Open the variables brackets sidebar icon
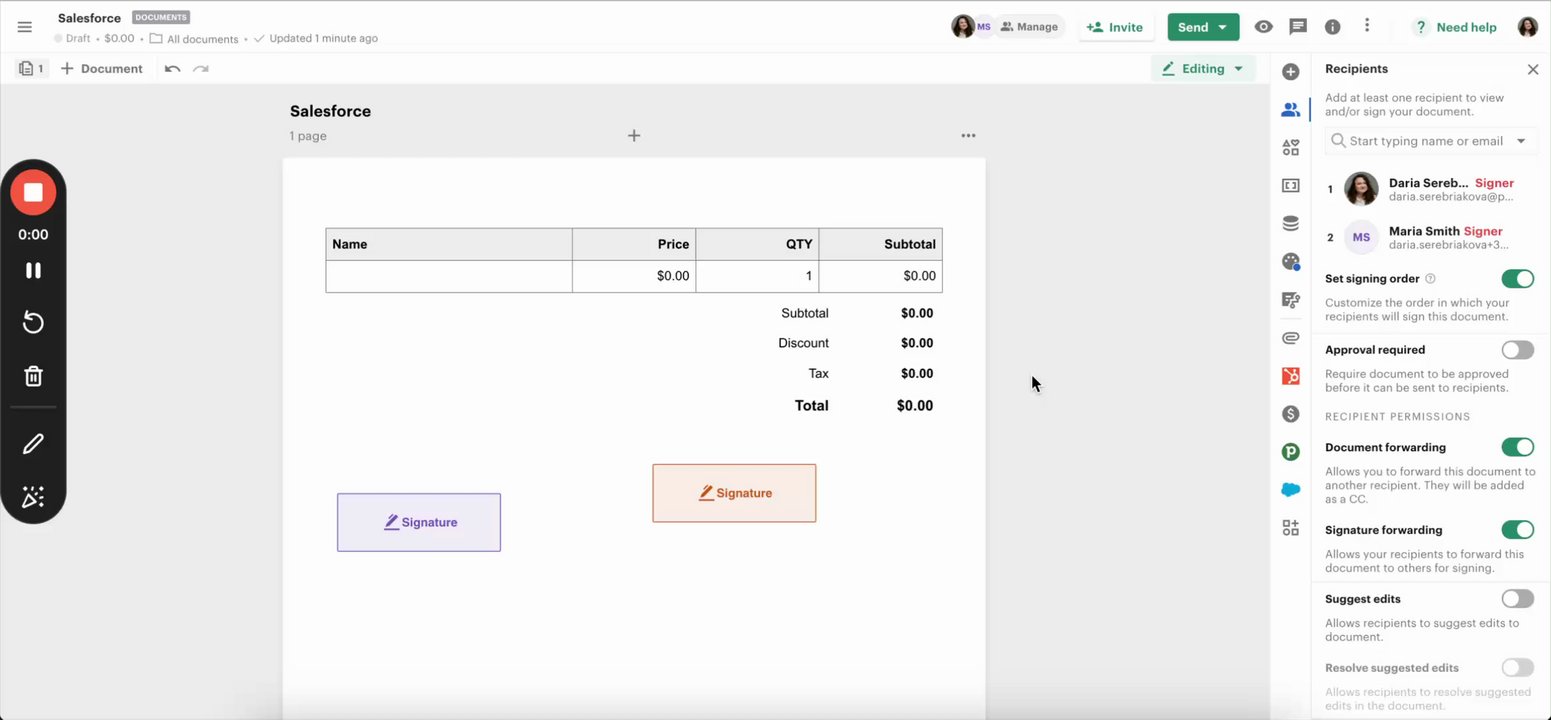Screen dimensions: 1551x720 click(x=1291, y=186)
